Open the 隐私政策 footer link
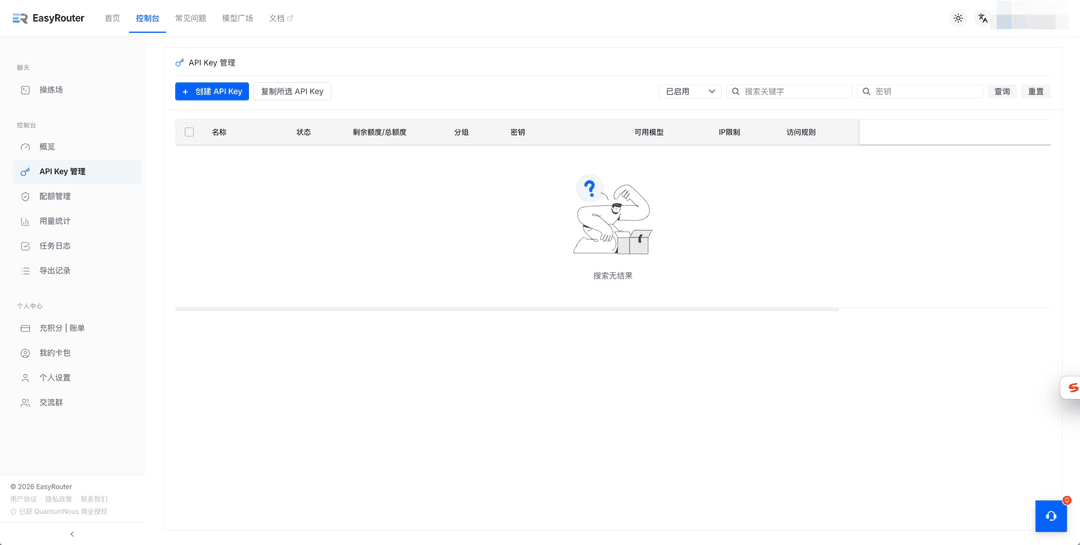The image size is (1080, 545). point(59,499)
